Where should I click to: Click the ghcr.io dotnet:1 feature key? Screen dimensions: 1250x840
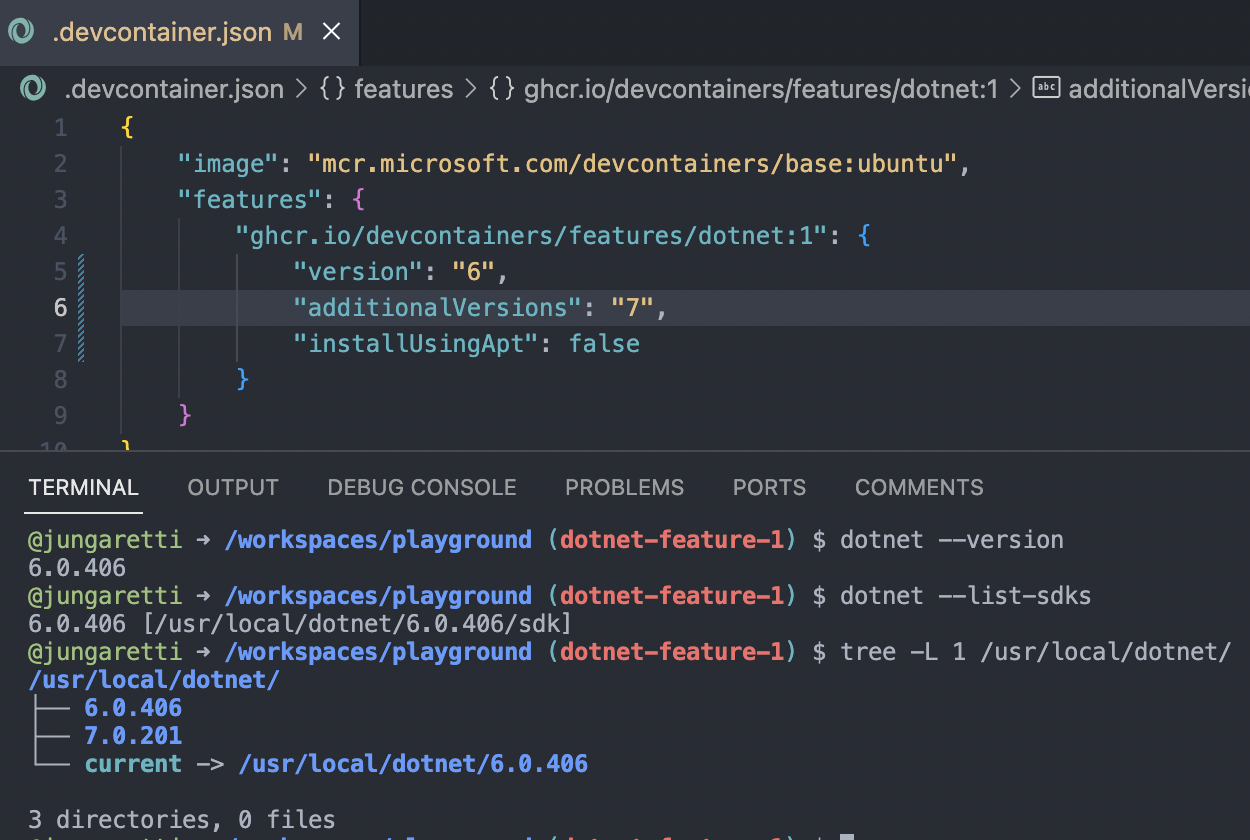pos(533,236)
